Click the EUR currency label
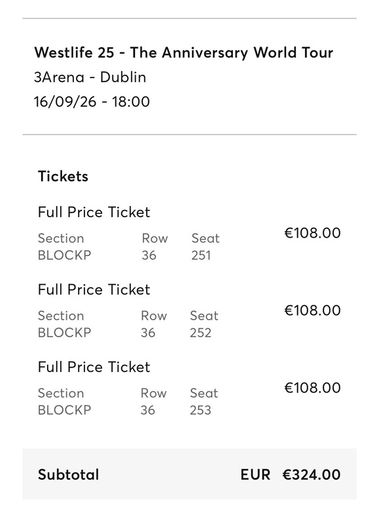Image resolution: width=379 pixels, height=525 pixels. (255, 475)
